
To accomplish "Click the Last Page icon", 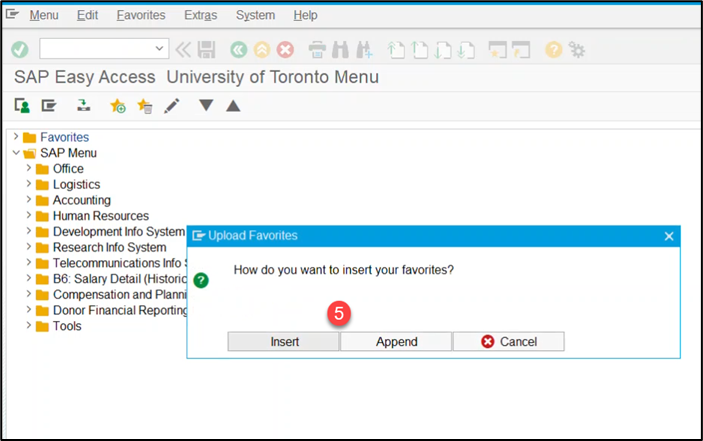I will coord(466,50).
